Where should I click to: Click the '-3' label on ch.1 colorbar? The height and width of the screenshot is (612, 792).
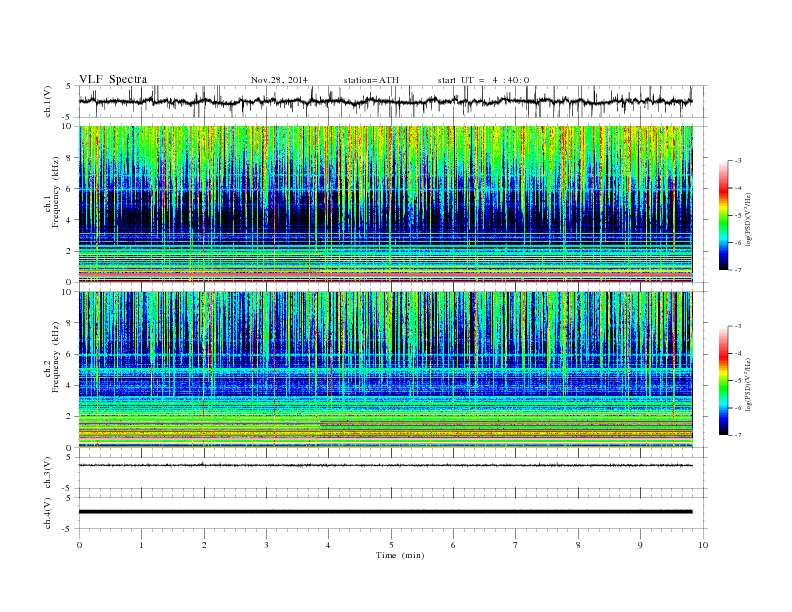pyautogui.click(x=738, y=161)
